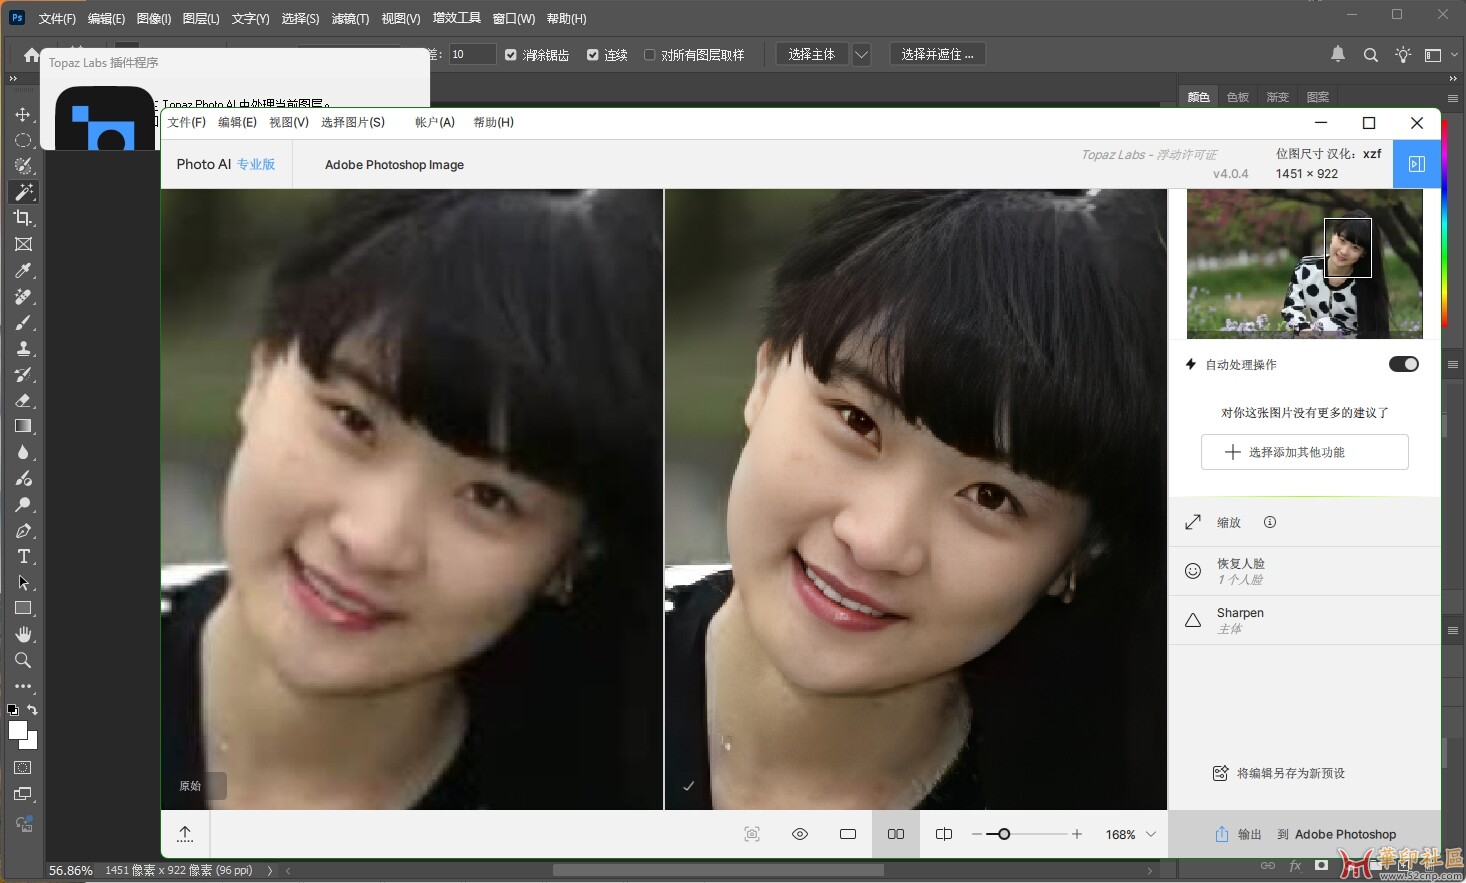Open Photoshop 滤镜(T) menu
Screen dimensions: 1466x883
pos(350,19)
